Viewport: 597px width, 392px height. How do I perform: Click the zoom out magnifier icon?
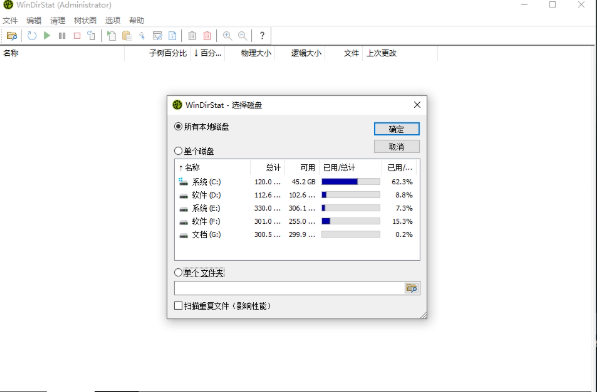242,36
